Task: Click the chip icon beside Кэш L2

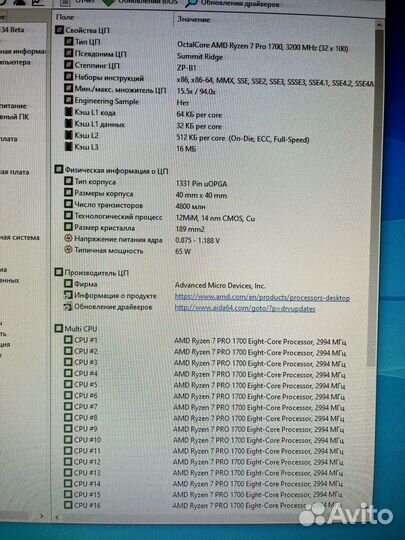Action: tap(69, 135)
